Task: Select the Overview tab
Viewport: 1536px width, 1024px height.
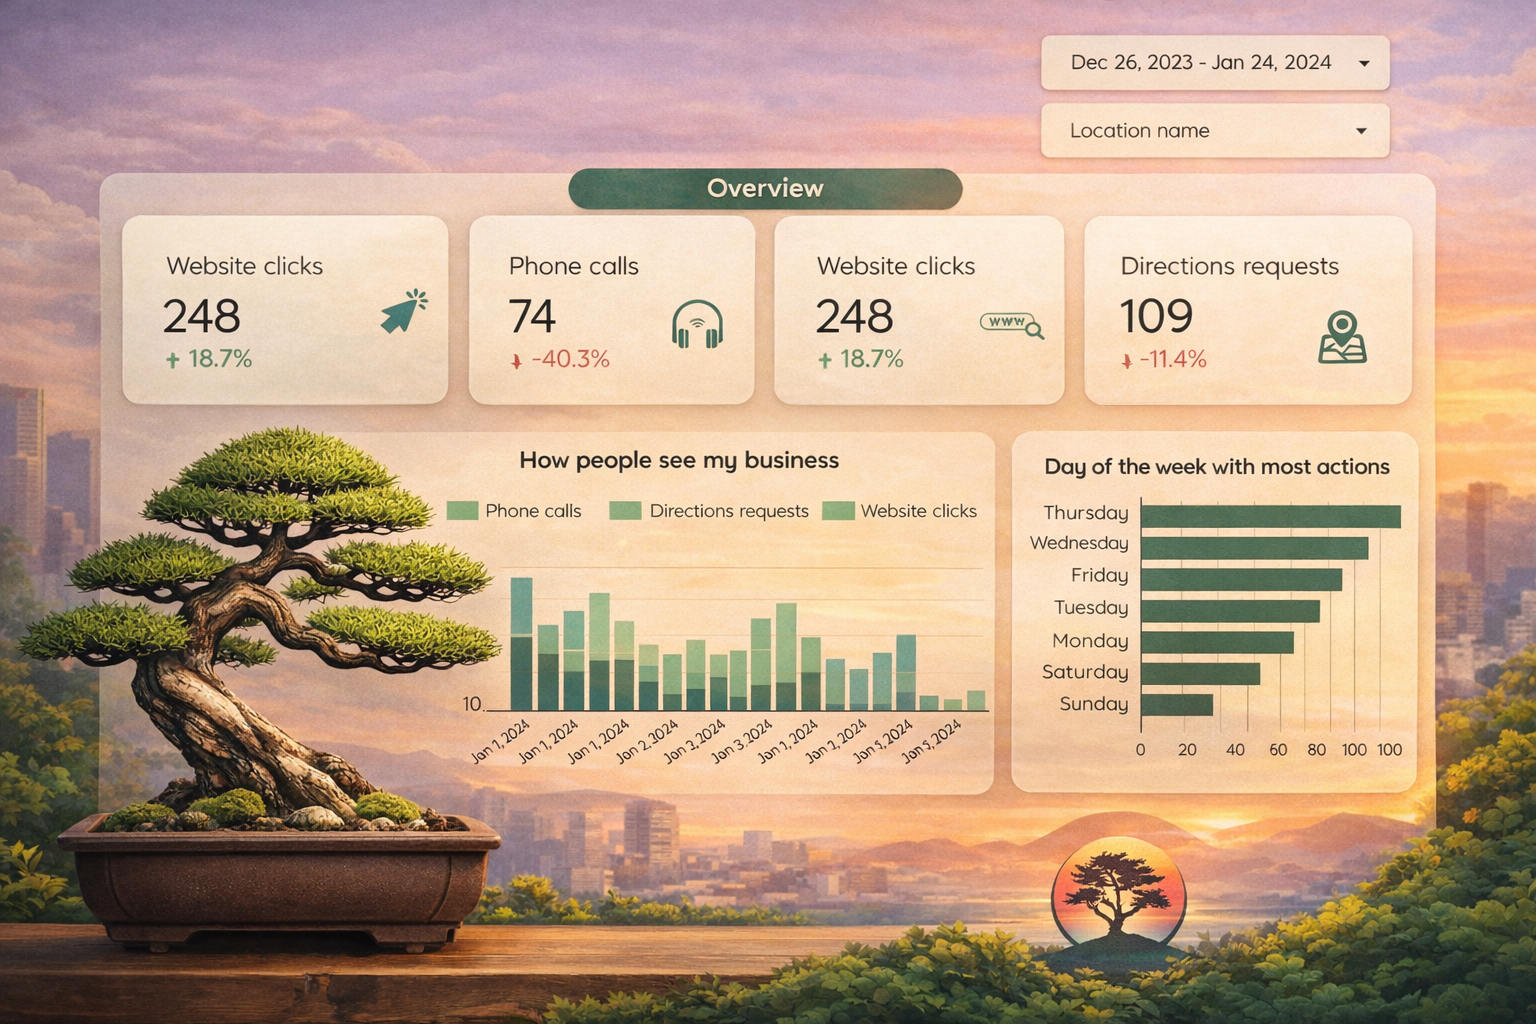Action: 765,189
